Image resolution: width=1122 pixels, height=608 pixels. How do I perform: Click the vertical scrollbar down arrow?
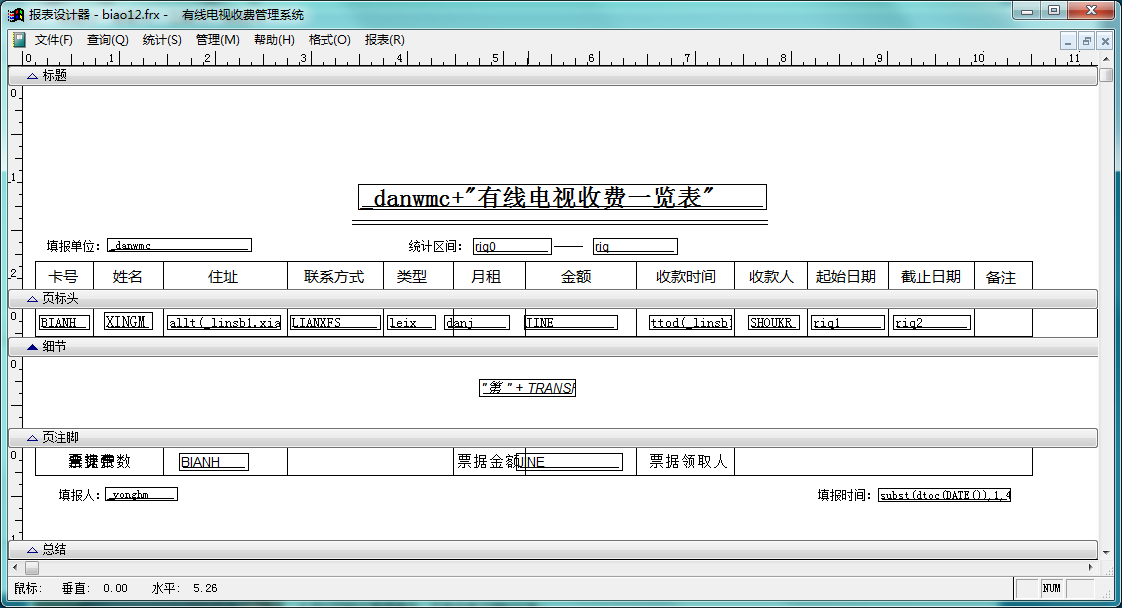(x=1105, y=551)
